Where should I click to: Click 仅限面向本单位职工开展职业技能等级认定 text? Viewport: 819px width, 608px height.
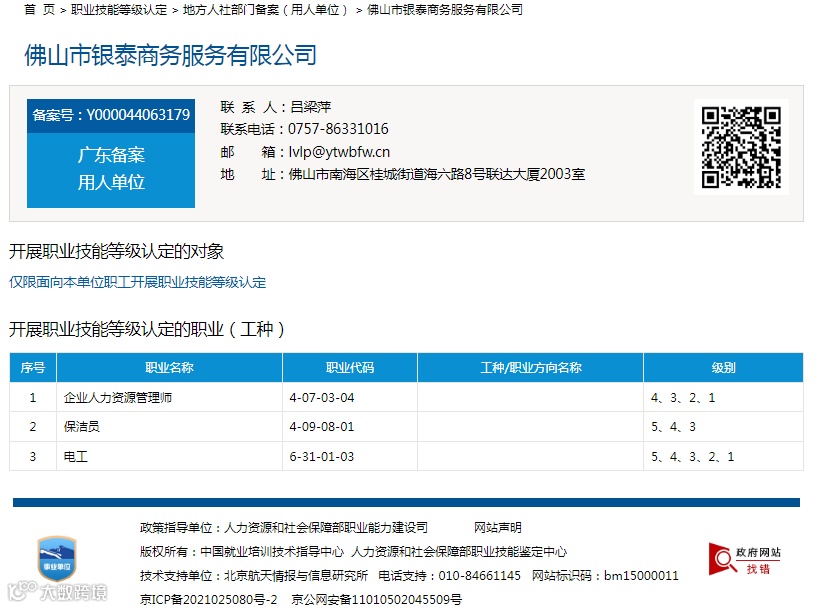pos(137,282)
